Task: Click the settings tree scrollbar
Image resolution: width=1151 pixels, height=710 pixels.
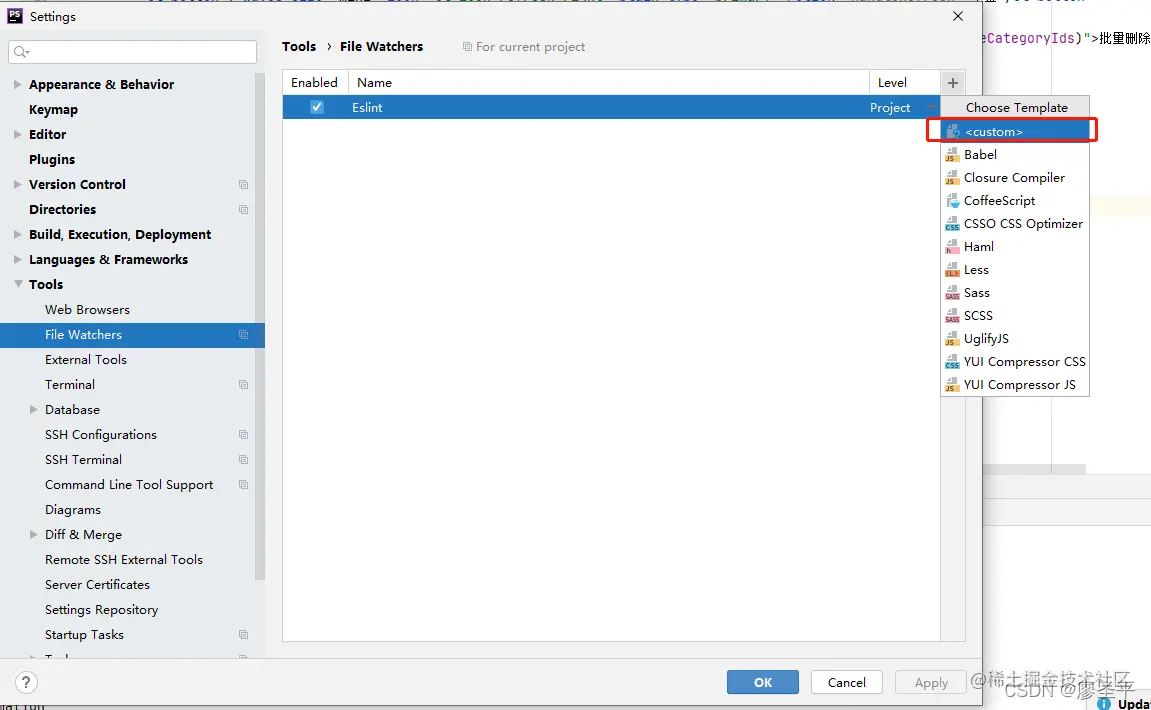Action: coord(259,327)
